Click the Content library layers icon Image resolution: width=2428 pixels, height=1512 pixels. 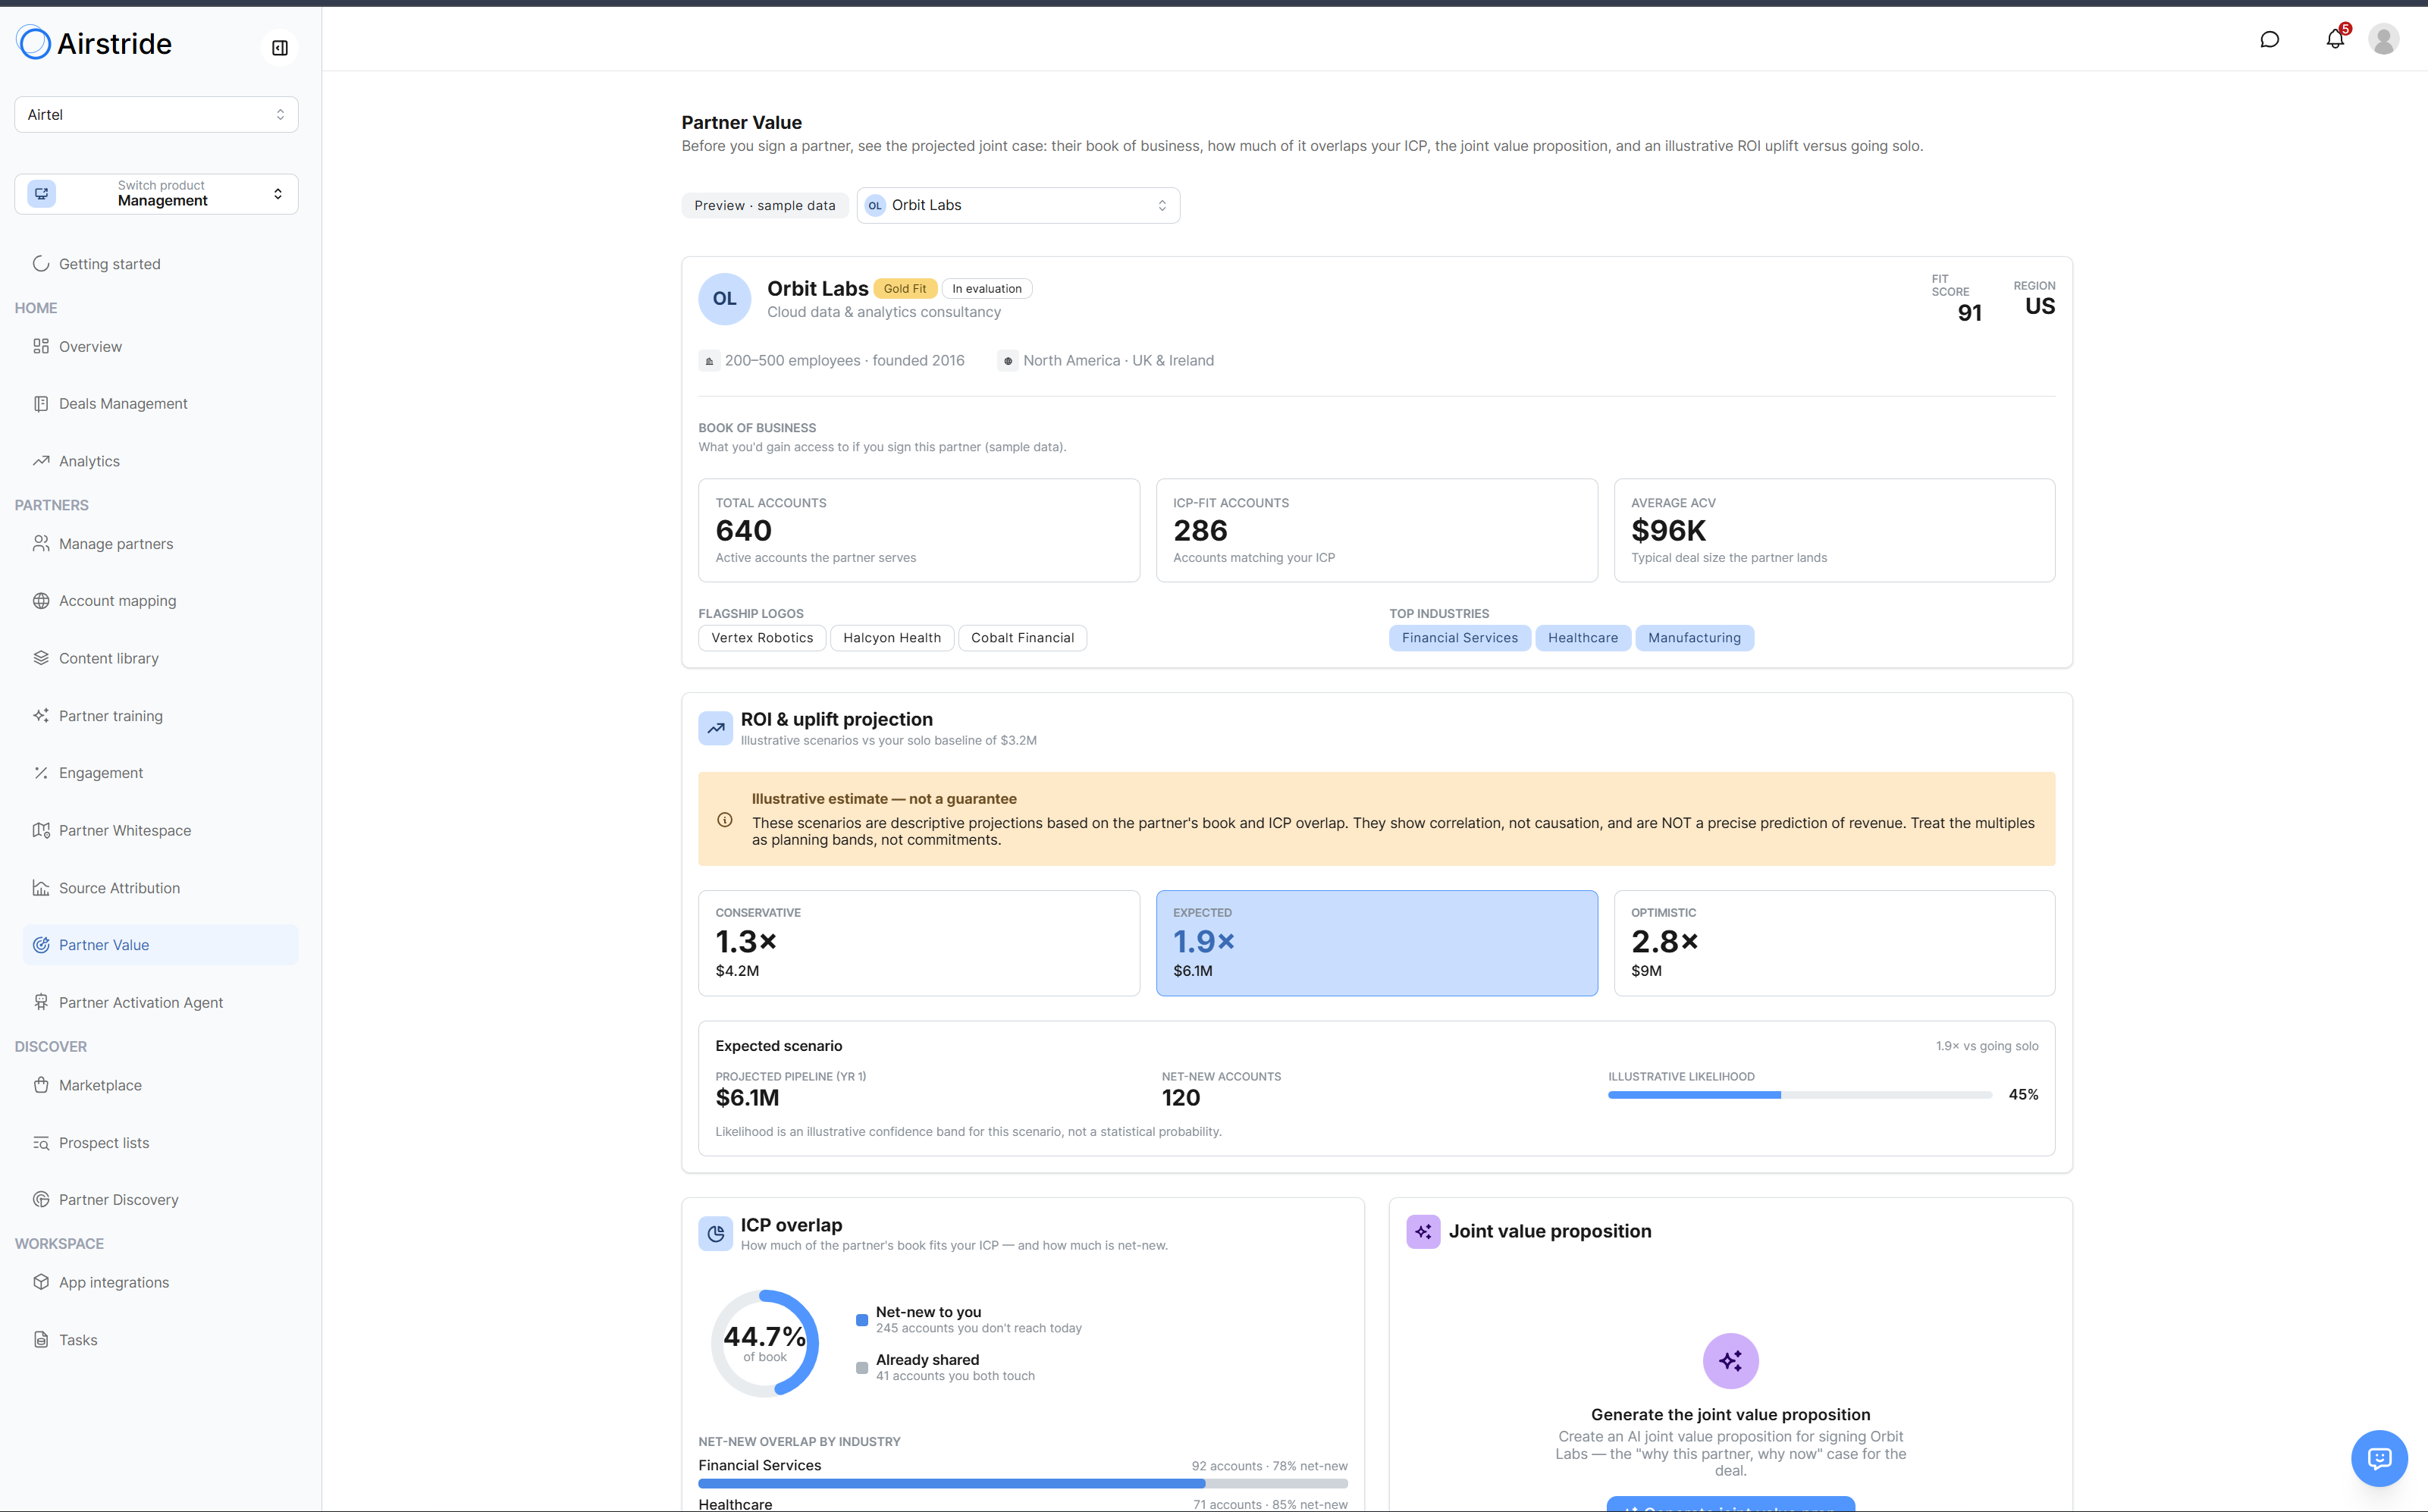click(41, 658)
